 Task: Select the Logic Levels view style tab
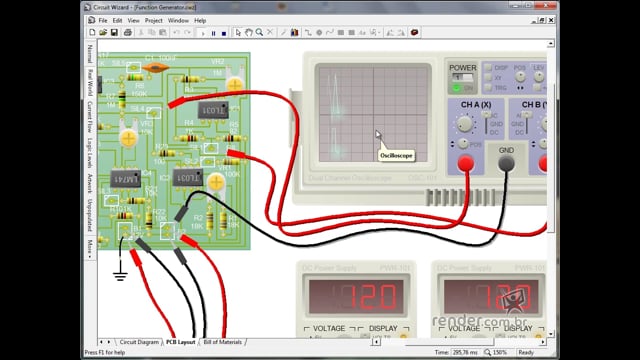pos(90,153)
